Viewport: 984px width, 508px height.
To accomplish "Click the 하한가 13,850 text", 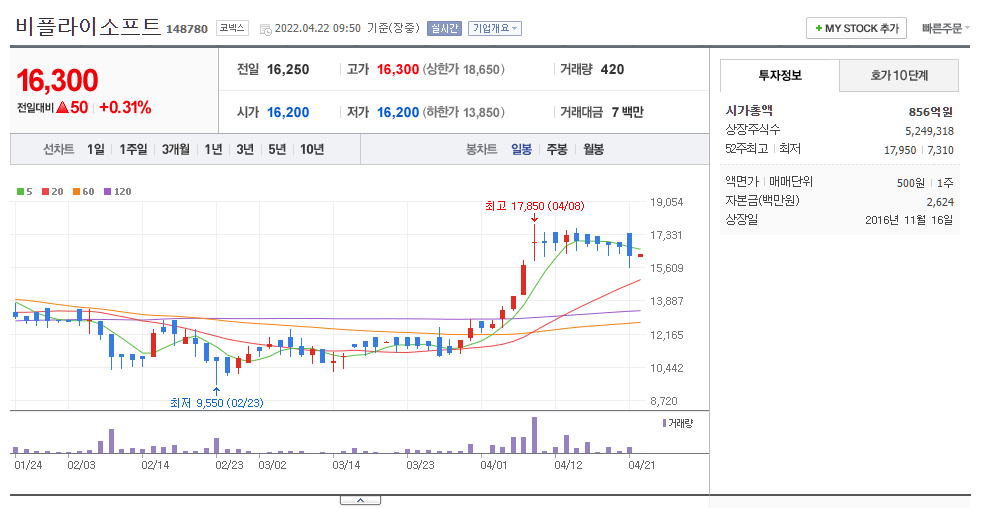I will (x=463, y=112).
